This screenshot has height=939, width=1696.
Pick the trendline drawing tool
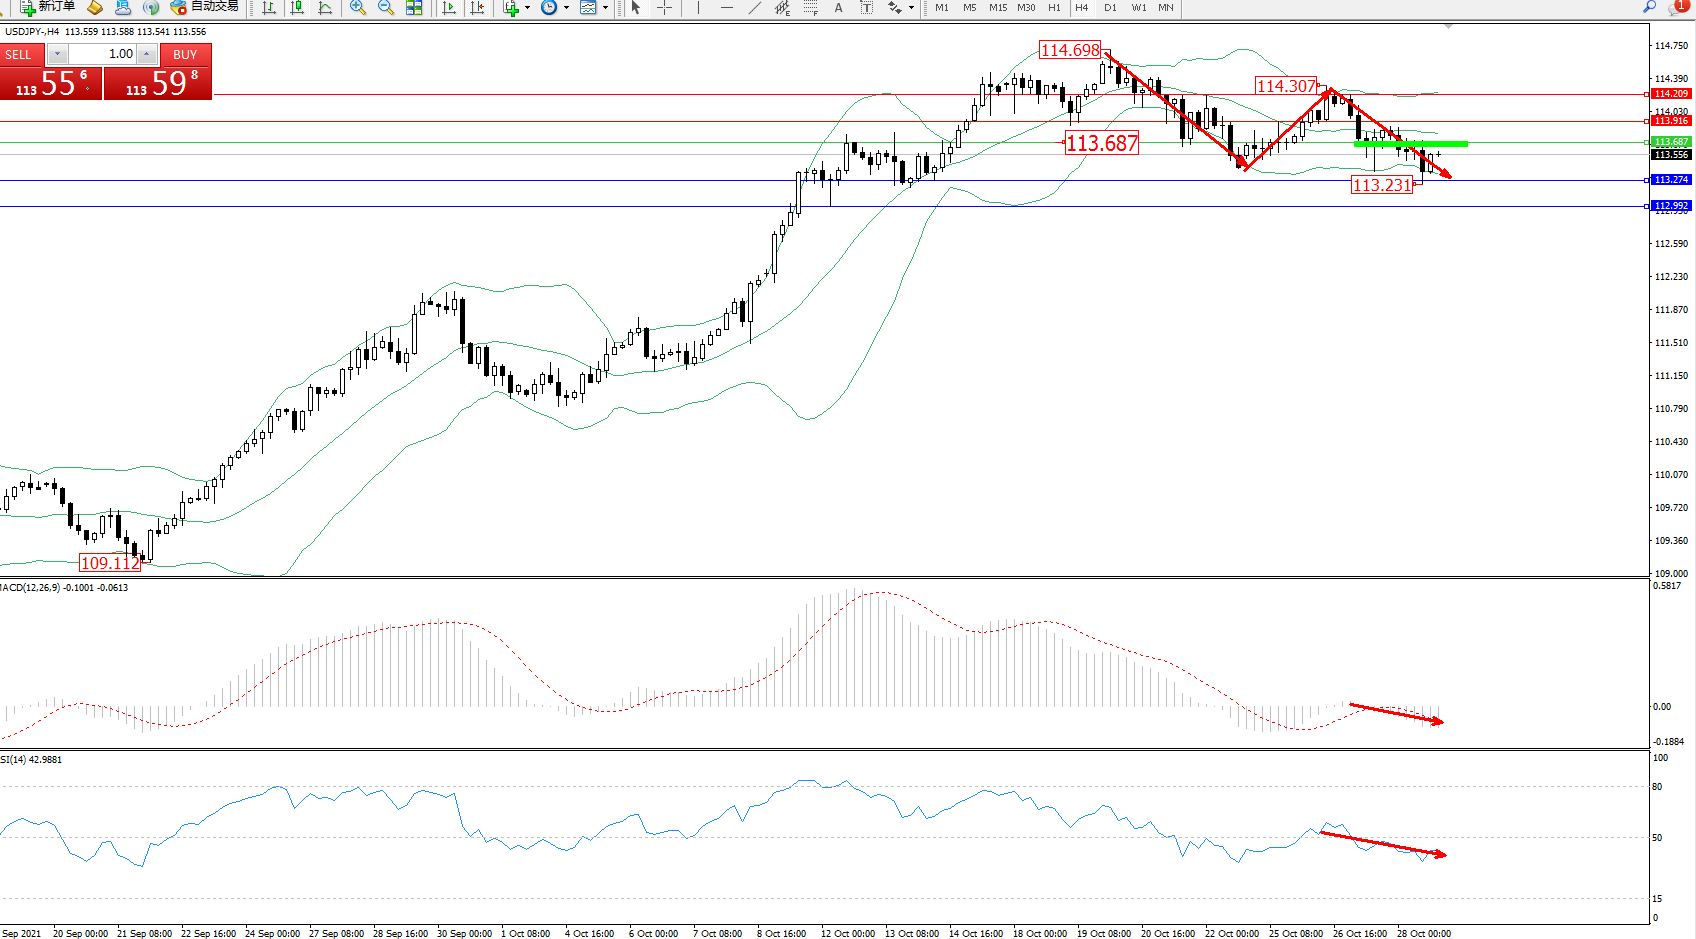click(755, 8)
